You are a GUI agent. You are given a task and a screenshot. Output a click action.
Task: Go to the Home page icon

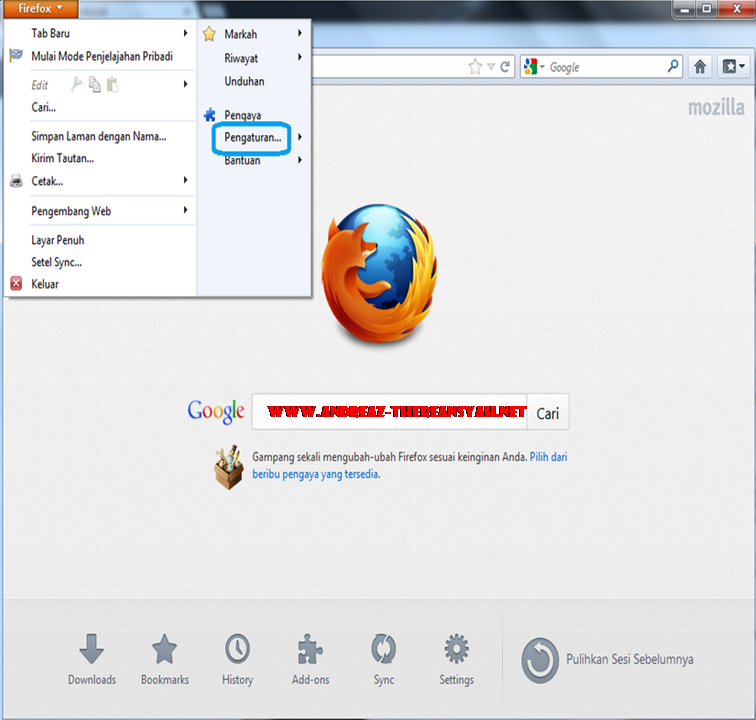(x=700, y=67)
